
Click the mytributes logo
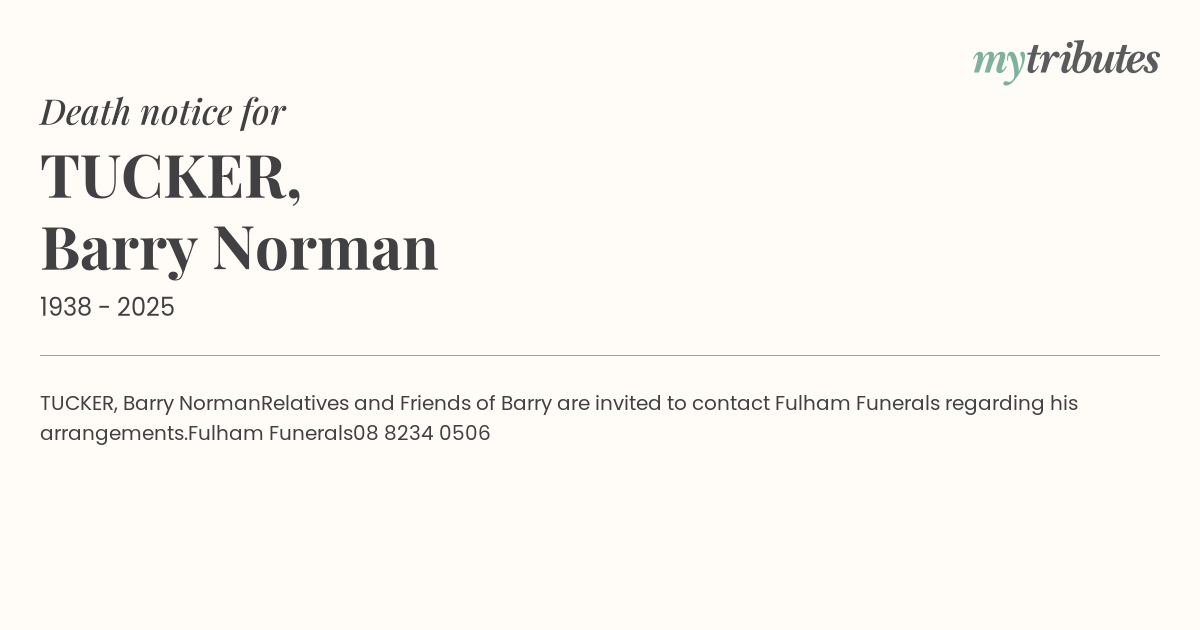pos(1066,60)
